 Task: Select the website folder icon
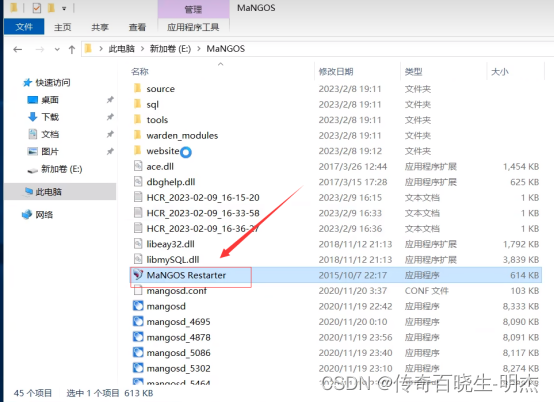[138, 150]
